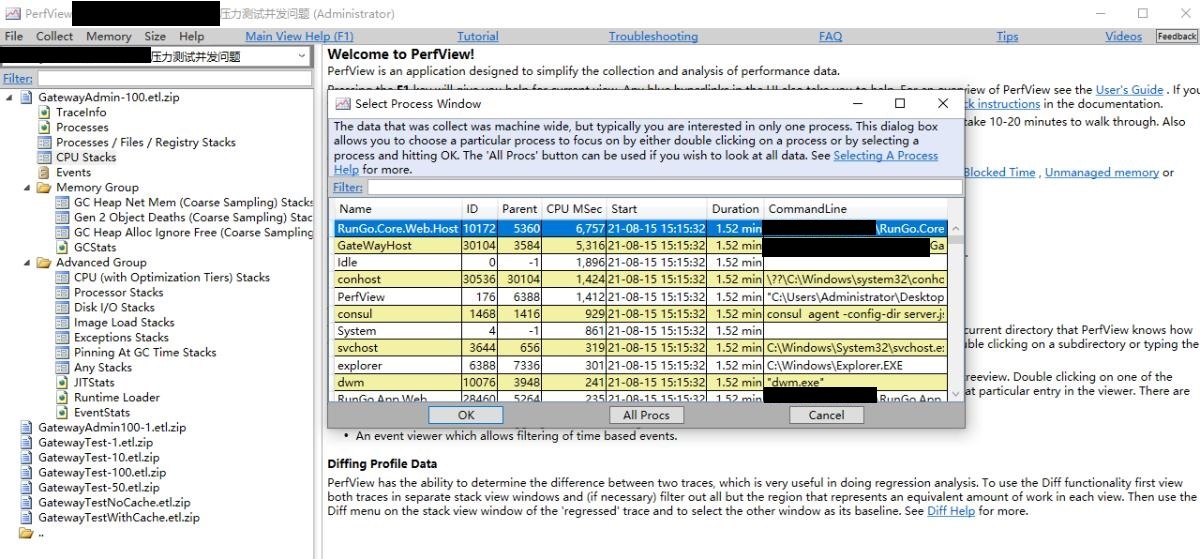
Task: Select the GateWayHost process row
Action: tap(640, 245)
